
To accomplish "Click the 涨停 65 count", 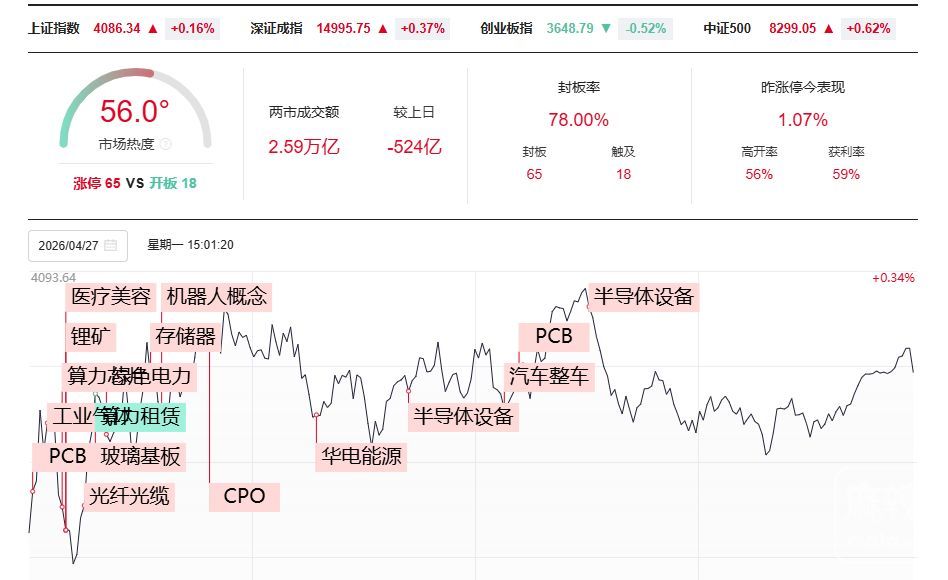I will 96,183.
